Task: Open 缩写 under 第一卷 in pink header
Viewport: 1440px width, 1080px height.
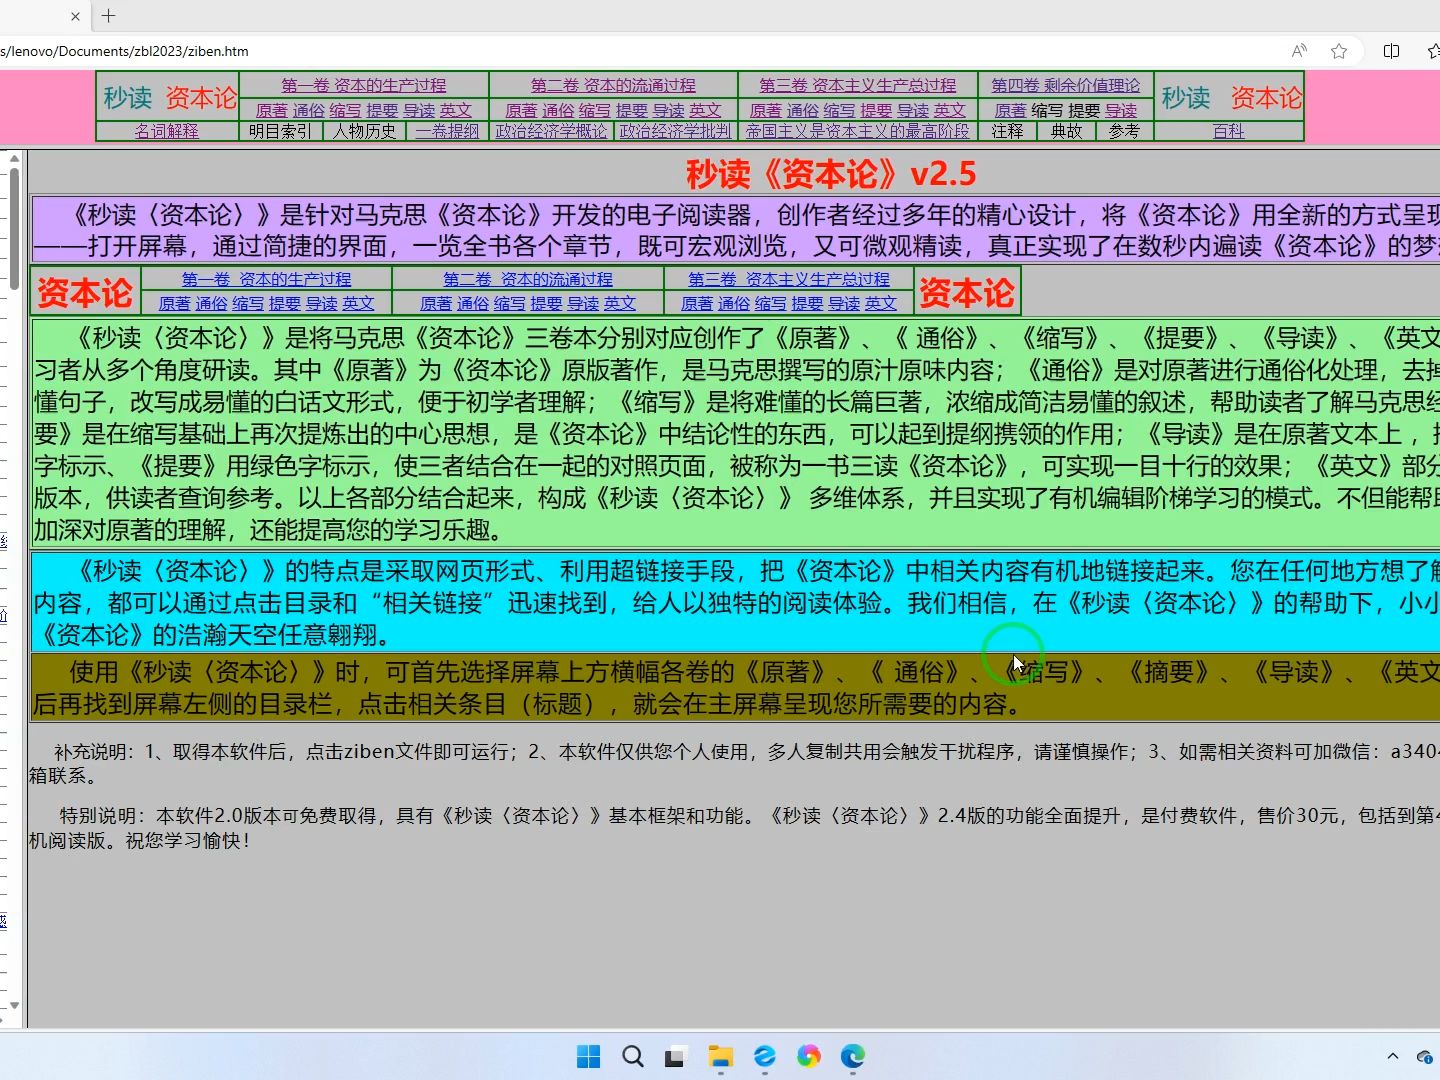Action: coord(346,110)
